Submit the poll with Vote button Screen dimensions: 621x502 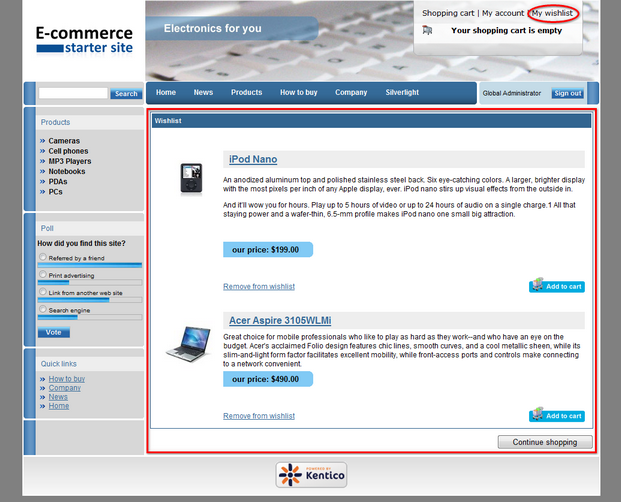(x=53, y=332)
